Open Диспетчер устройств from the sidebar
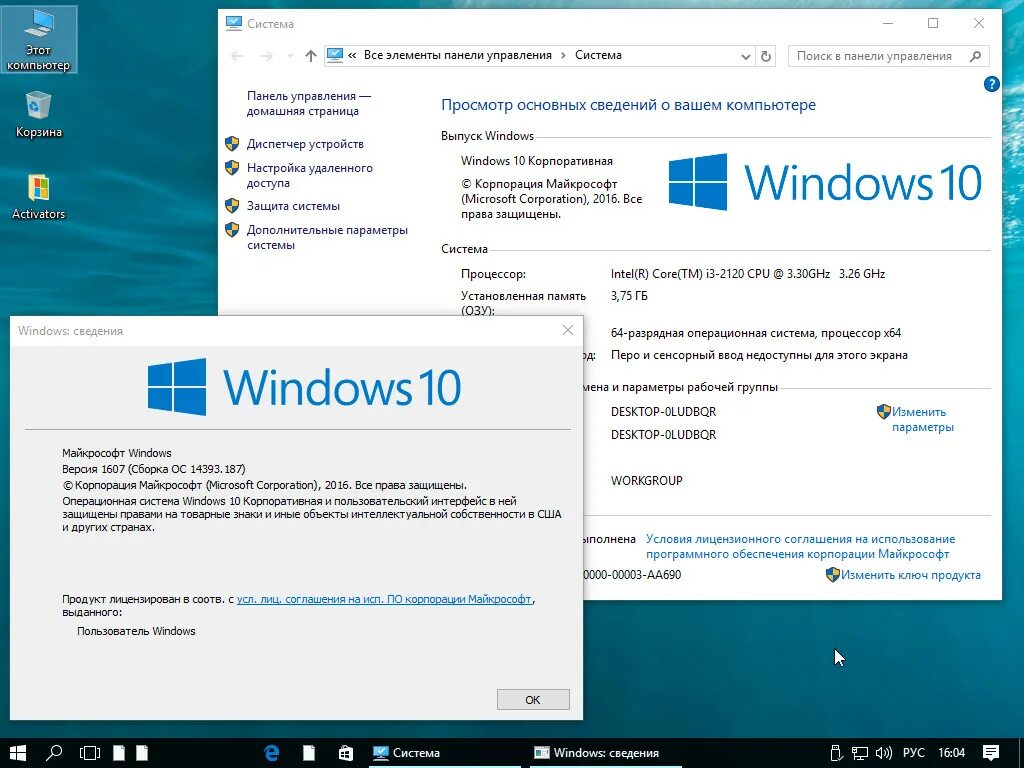Image resolution: width=1024 pixels, height=768 pixels. click(307, 143)
